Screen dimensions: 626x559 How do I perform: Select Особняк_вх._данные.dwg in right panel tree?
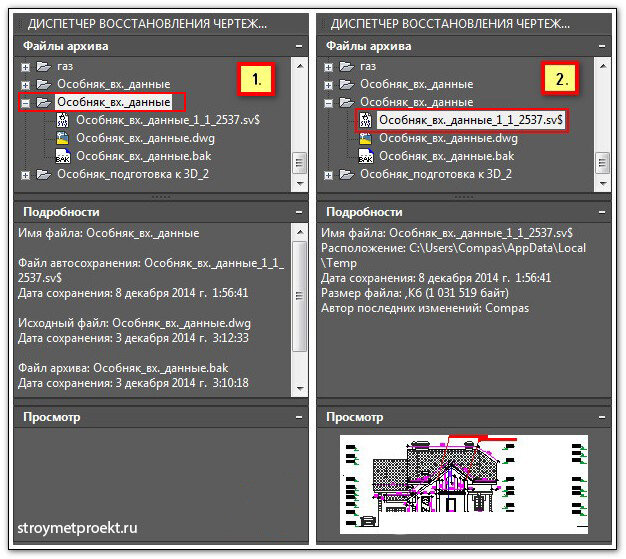(x=448, y=138)
